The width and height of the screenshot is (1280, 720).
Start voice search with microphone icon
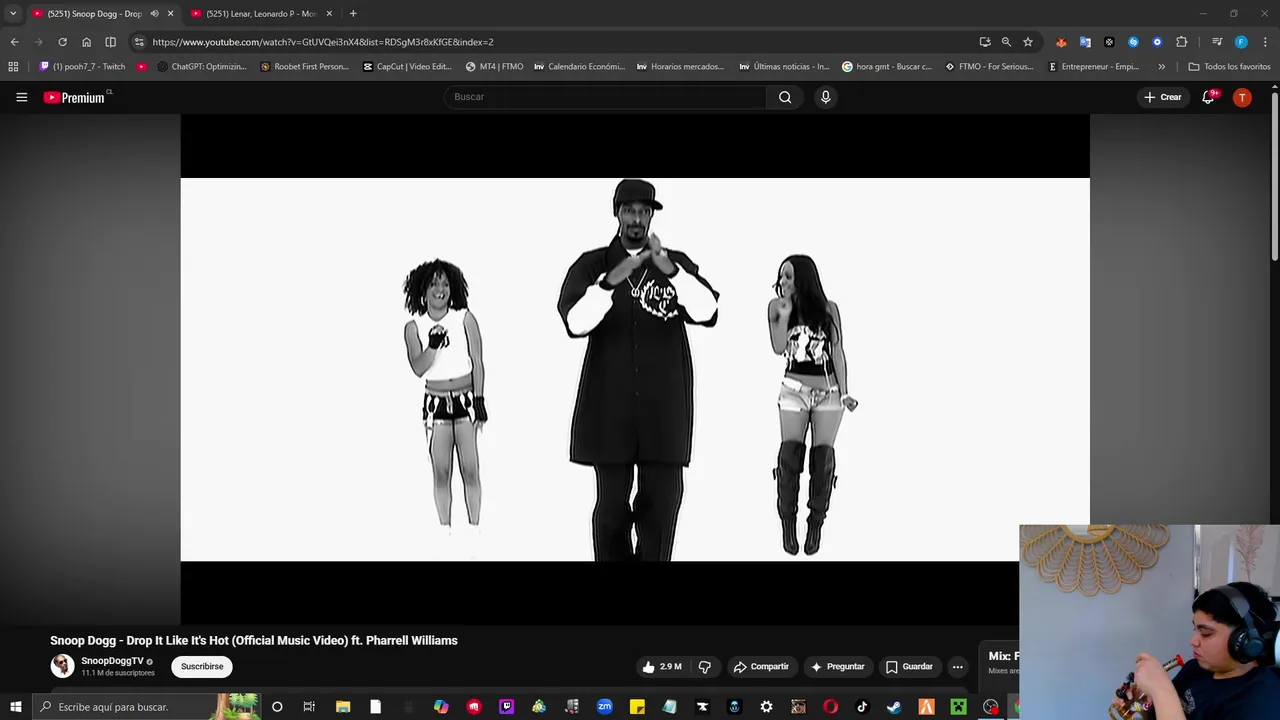click(825, 97)
